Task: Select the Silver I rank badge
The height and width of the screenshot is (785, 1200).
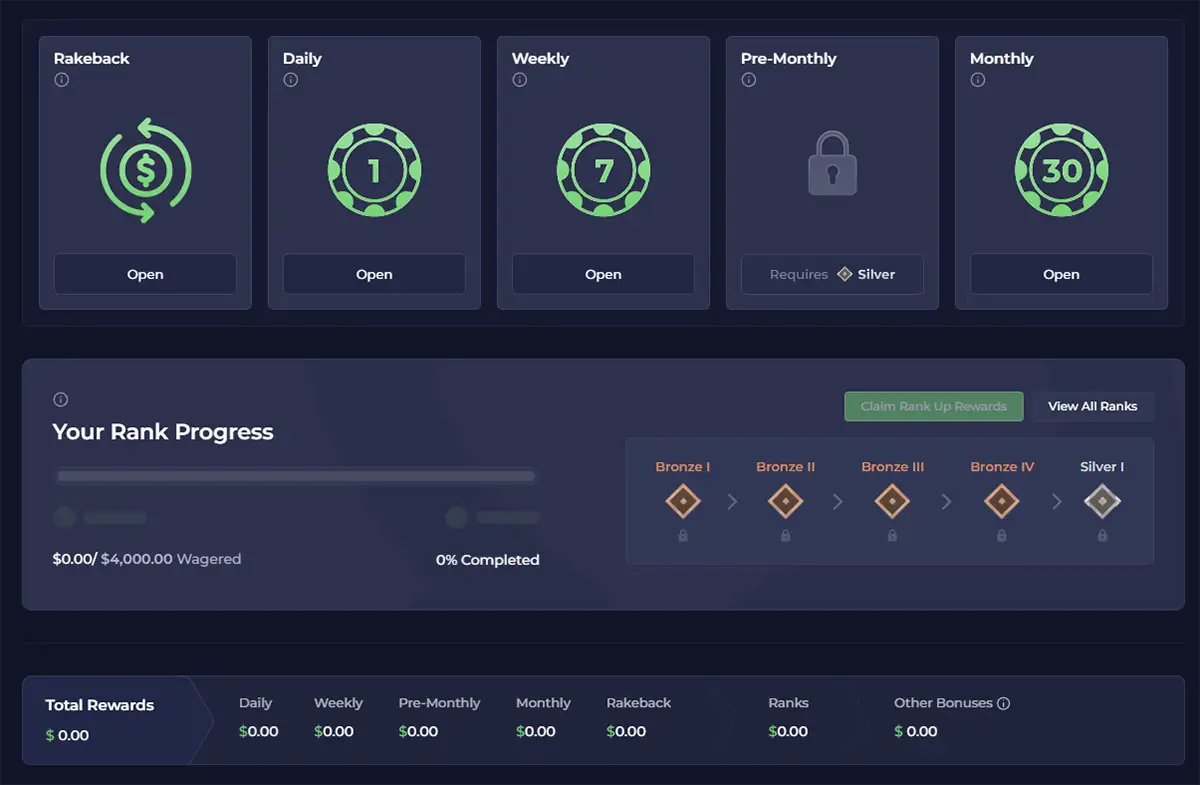Action: 1102,501
